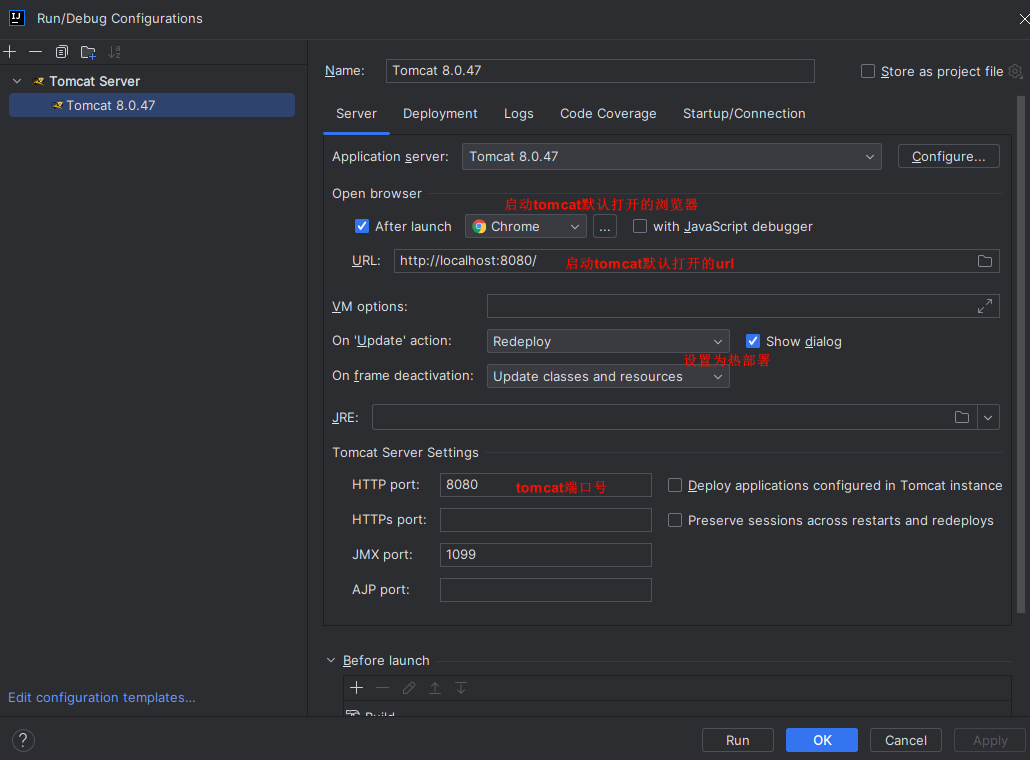Edit the Before launch task
Screen dimensions: 1030x760
pyautogui.click(x=409, y=688)
